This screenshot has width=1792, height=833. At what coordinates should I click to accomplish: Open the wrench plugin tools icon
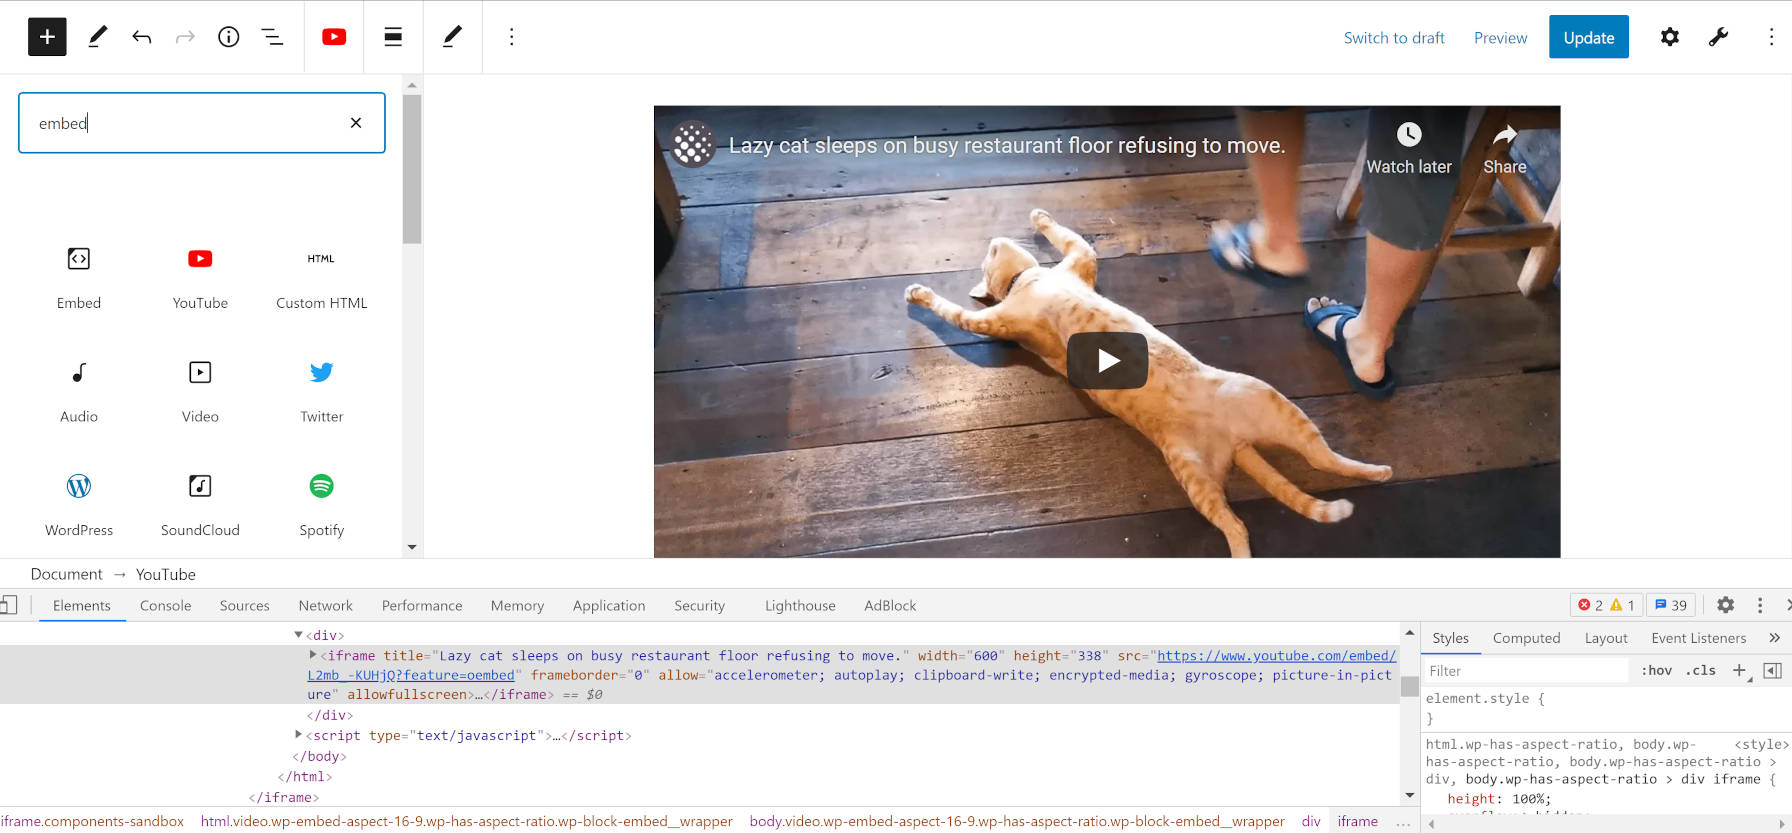[x=1718, y=37]
